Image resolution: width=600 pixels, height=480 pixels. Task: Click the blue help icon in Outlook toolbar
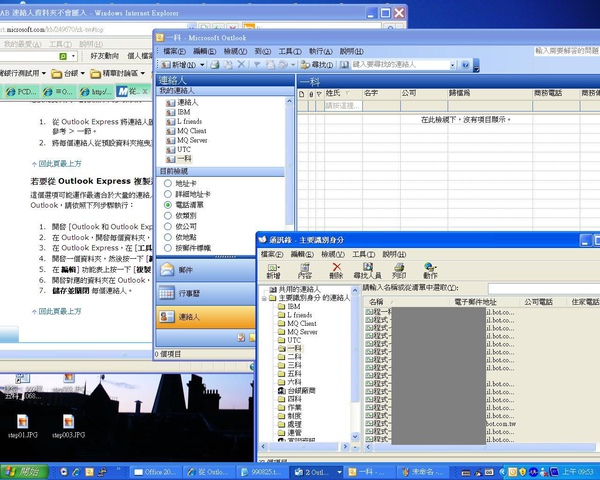tap(465, 65)
